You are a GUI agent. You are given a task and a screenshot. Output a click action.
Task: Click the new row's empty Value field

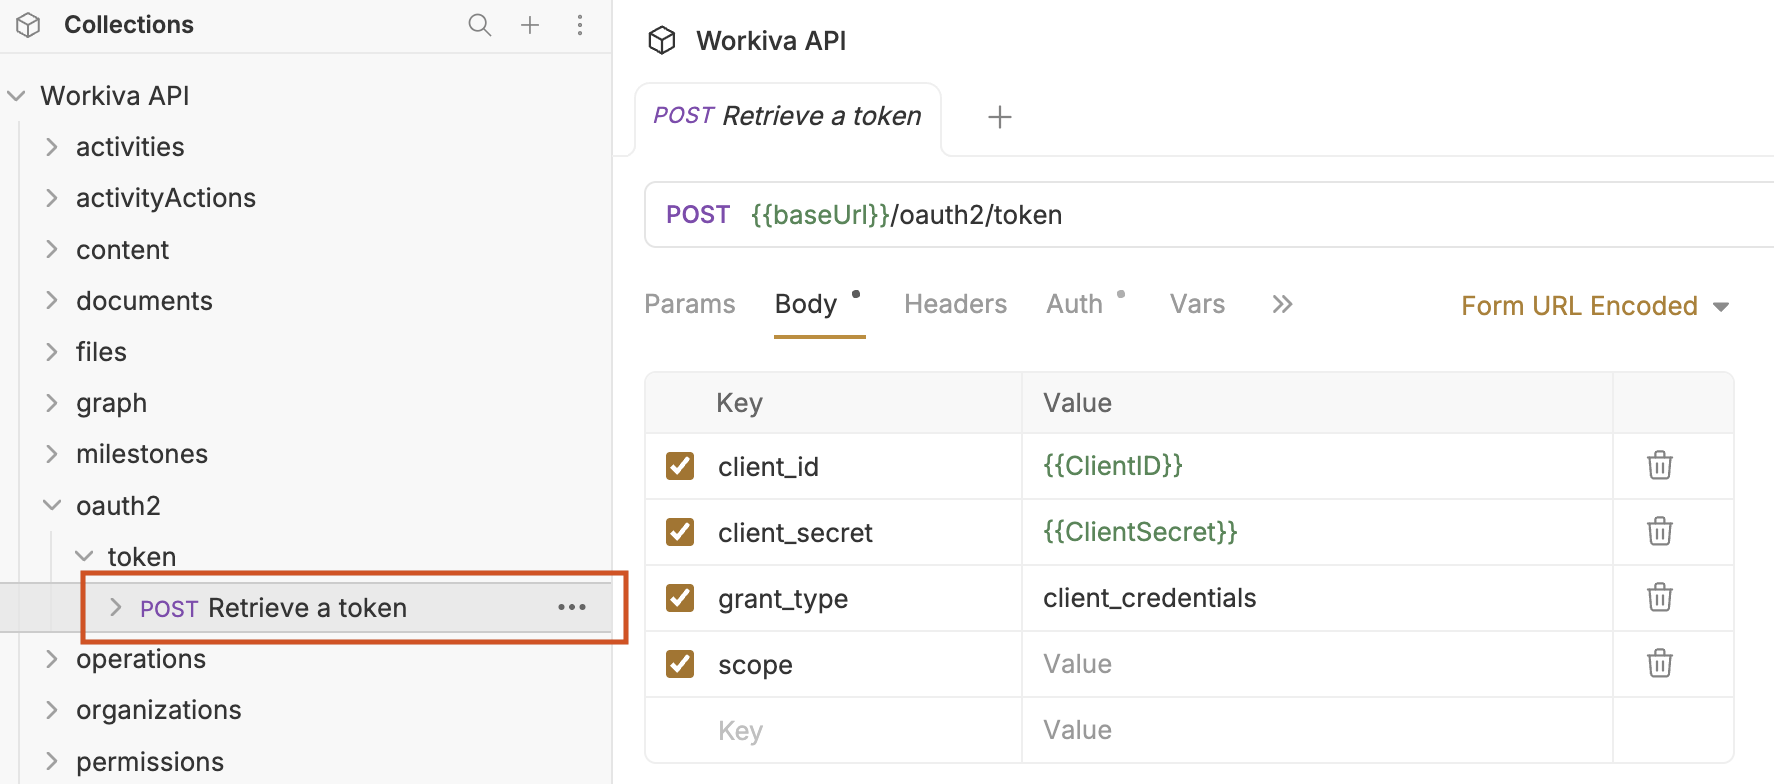click(1317, 731)
